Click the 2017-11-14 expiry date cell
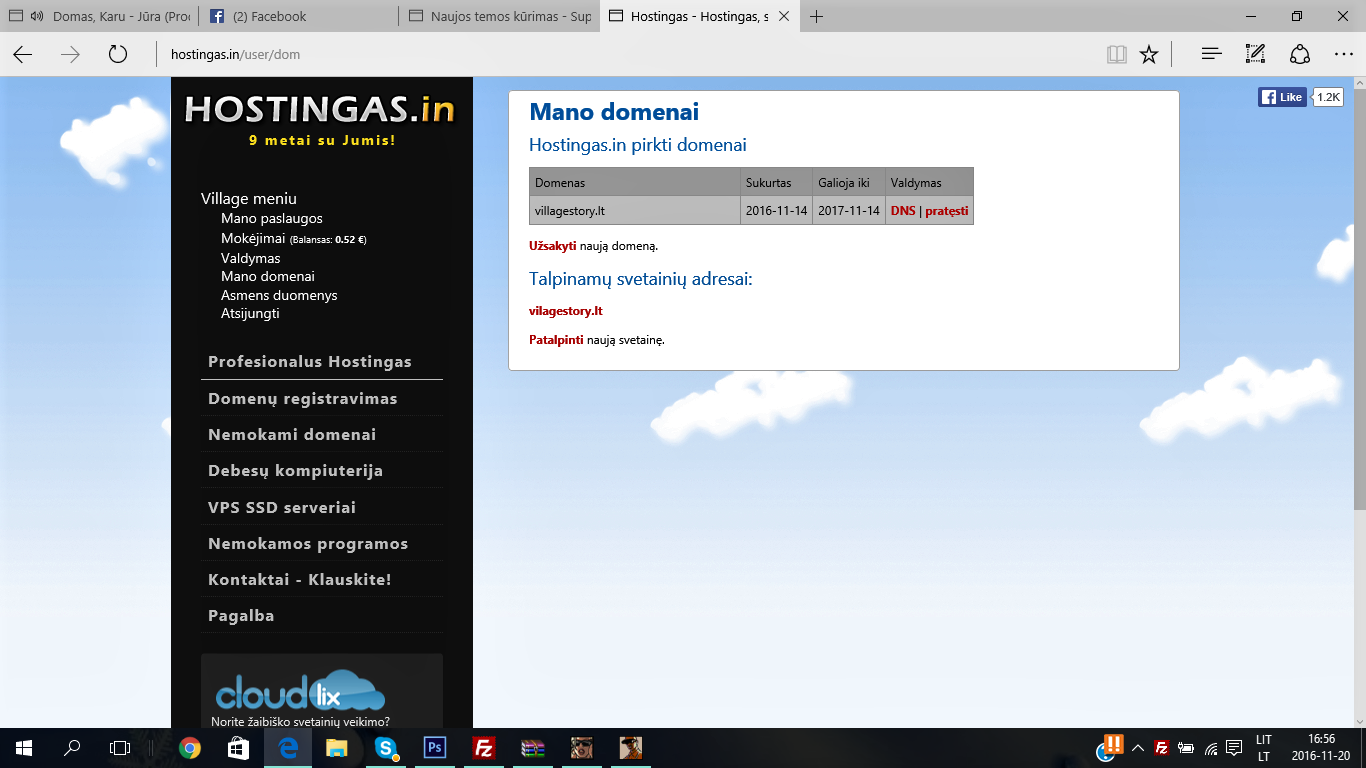 click(849, 211)
